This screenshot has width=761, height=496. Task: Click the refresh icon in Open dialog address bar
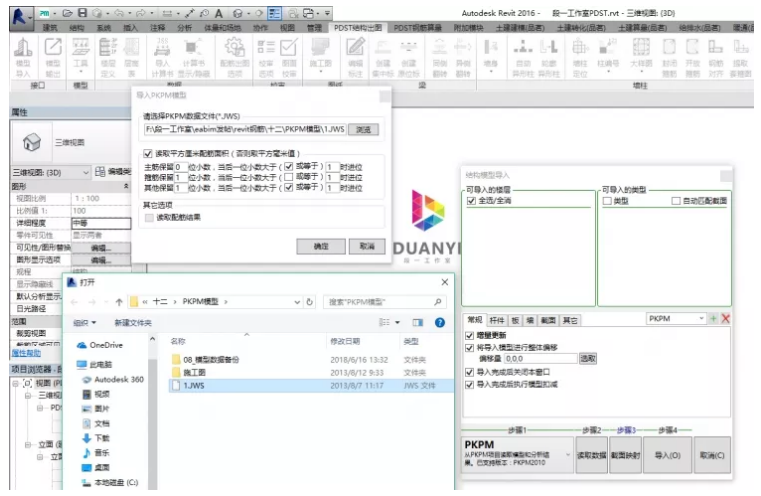tap(310, 302)
